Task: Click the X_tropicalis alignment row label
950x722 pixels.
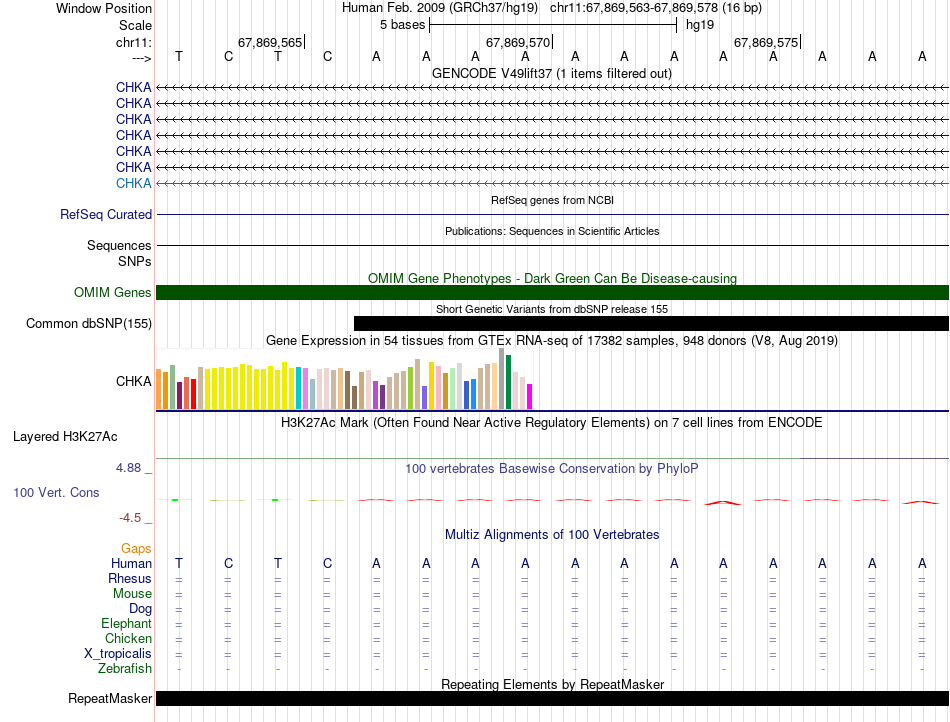Action: [118, 654]
